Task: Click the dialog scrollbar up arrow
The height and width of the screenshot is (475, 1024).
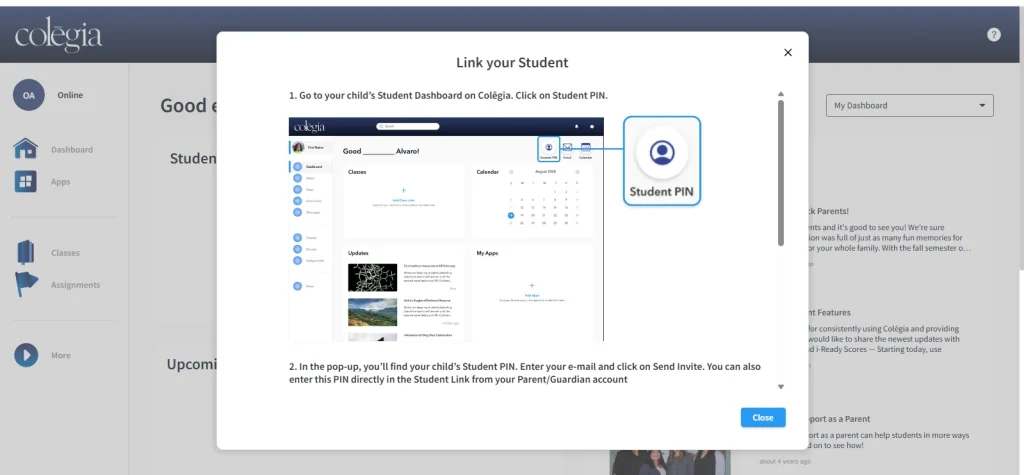Action: click(780, 94)
